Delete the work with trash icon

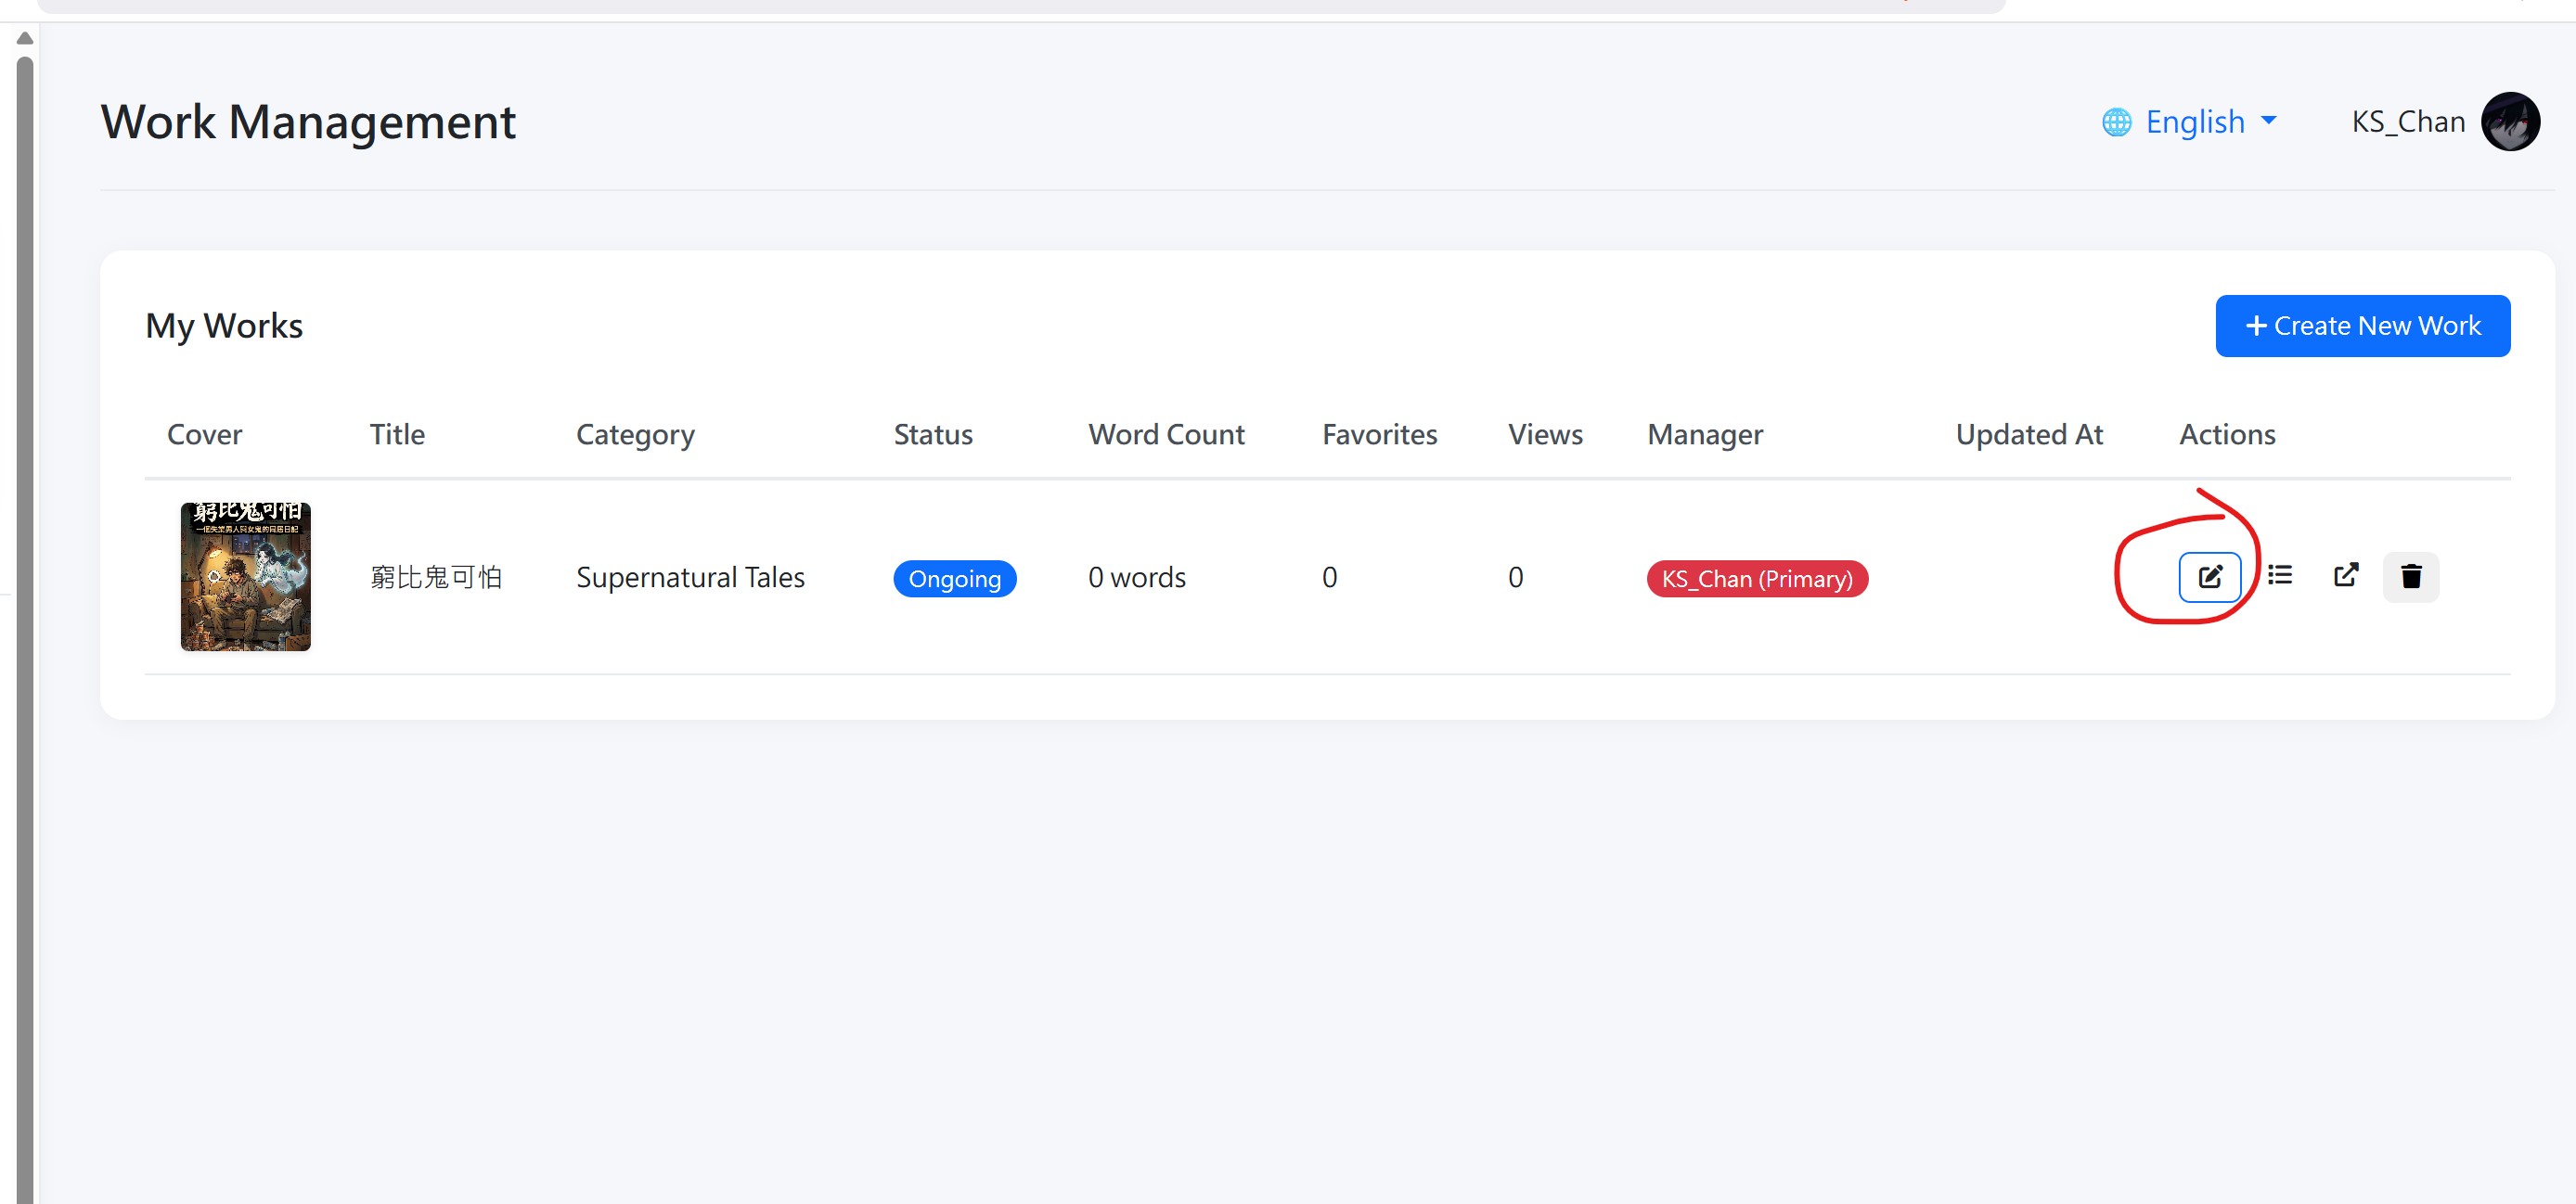pos(2411,577)
